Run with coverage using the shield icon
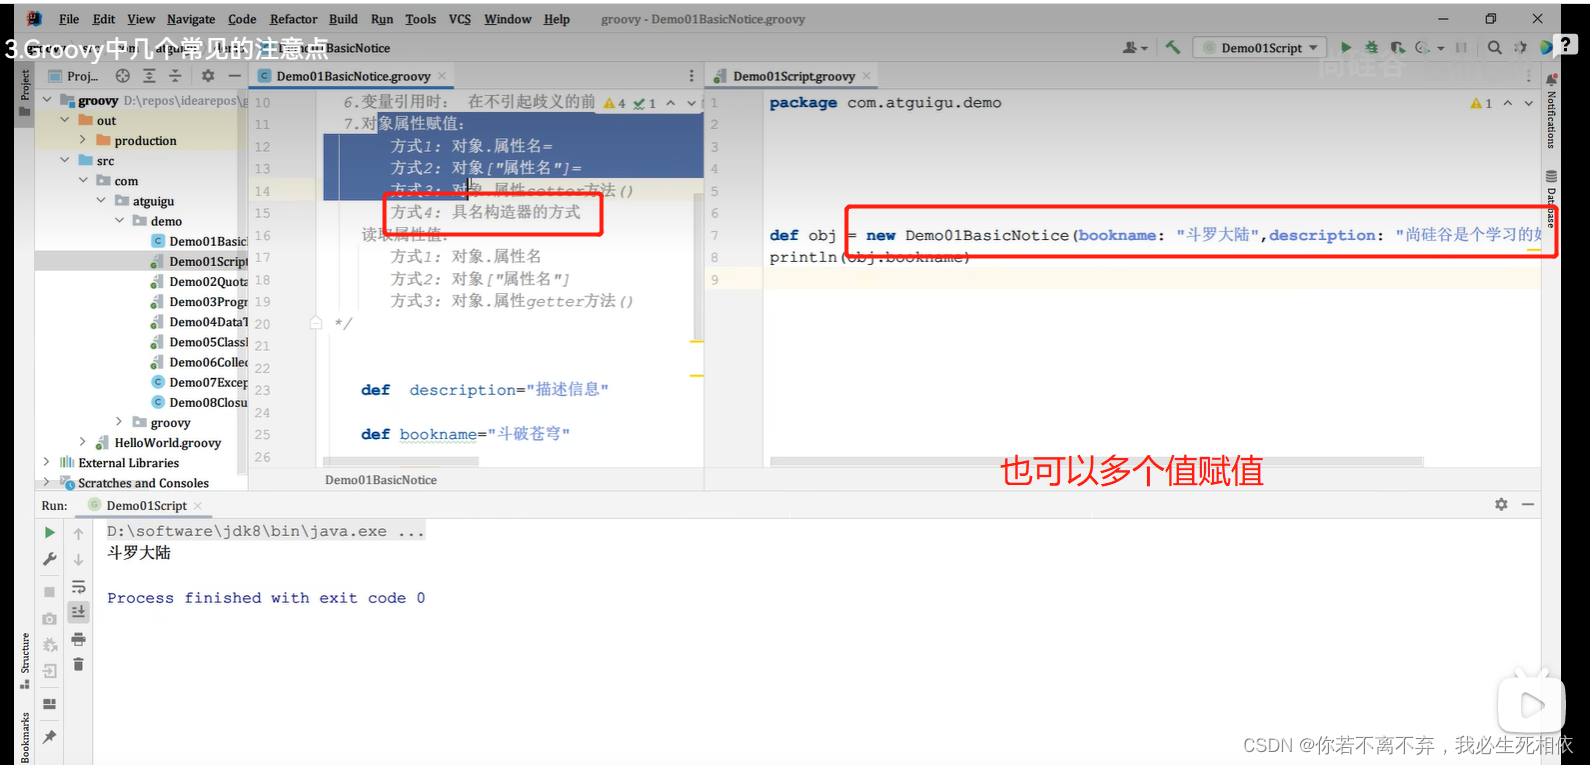The height and width of the screenshot is (765, 1590). 1397,47
